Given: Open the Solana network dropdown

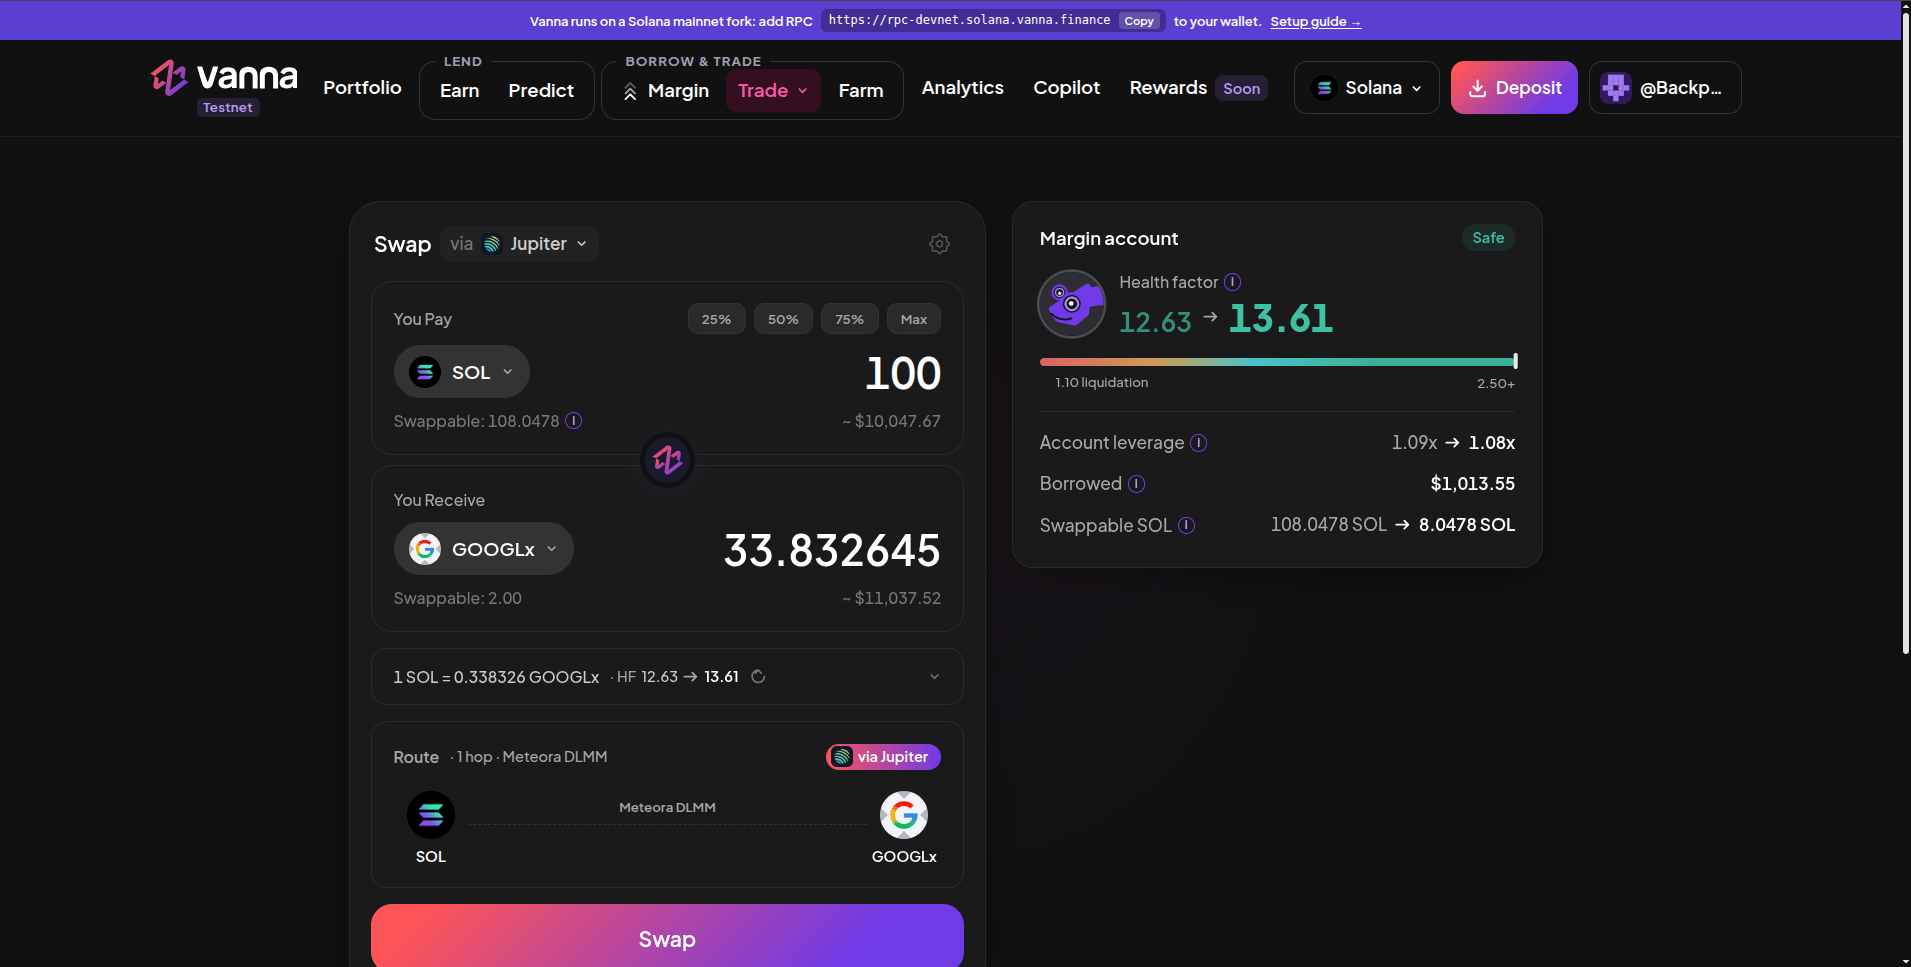Looking at the screenshot, I should click(x=1367, y=88).
